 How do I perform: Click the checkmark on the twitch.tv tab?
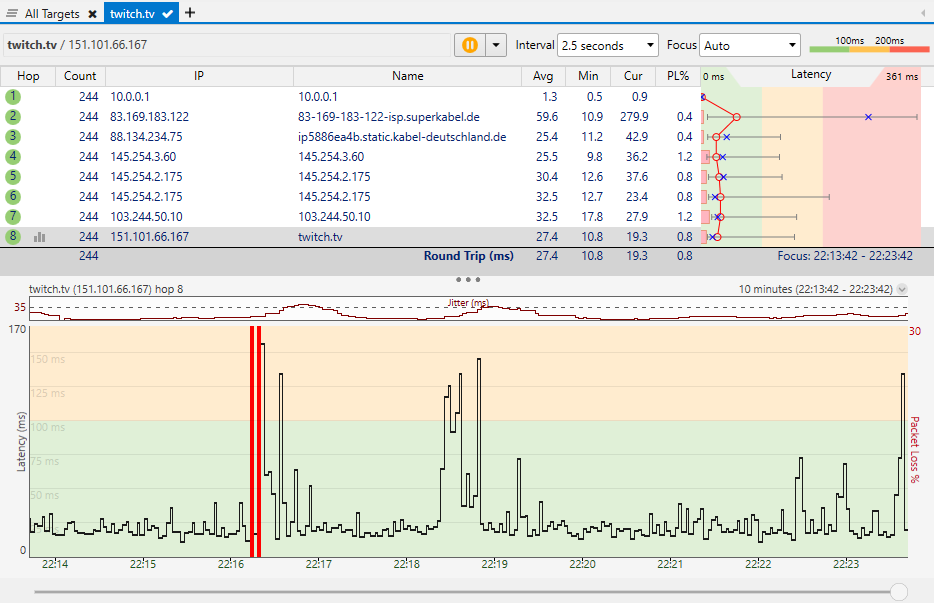(x=168, y=14)
